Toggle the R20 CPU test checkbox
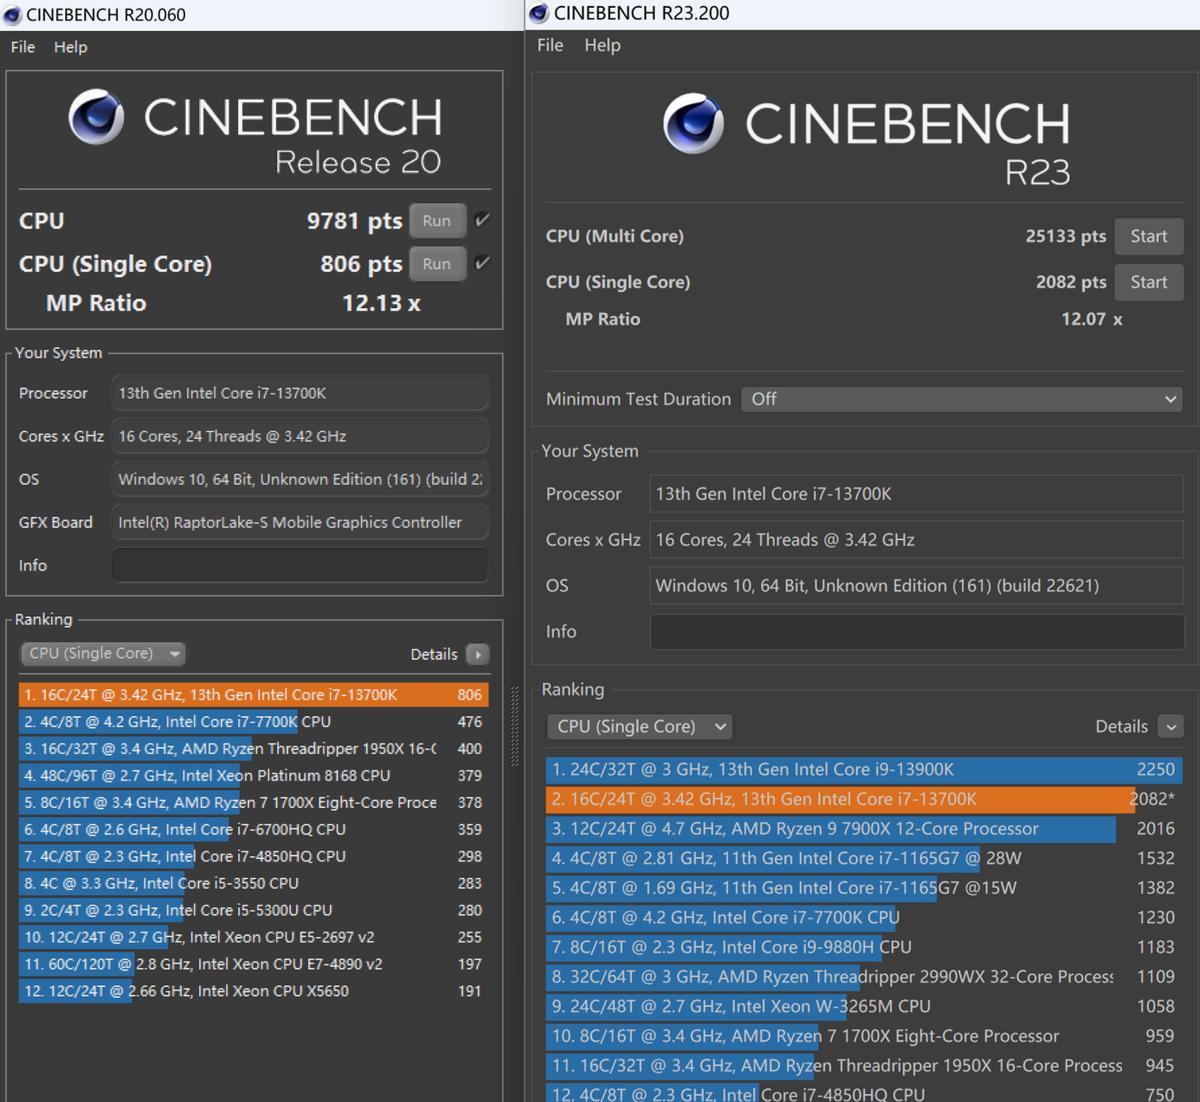 [482, 220]
